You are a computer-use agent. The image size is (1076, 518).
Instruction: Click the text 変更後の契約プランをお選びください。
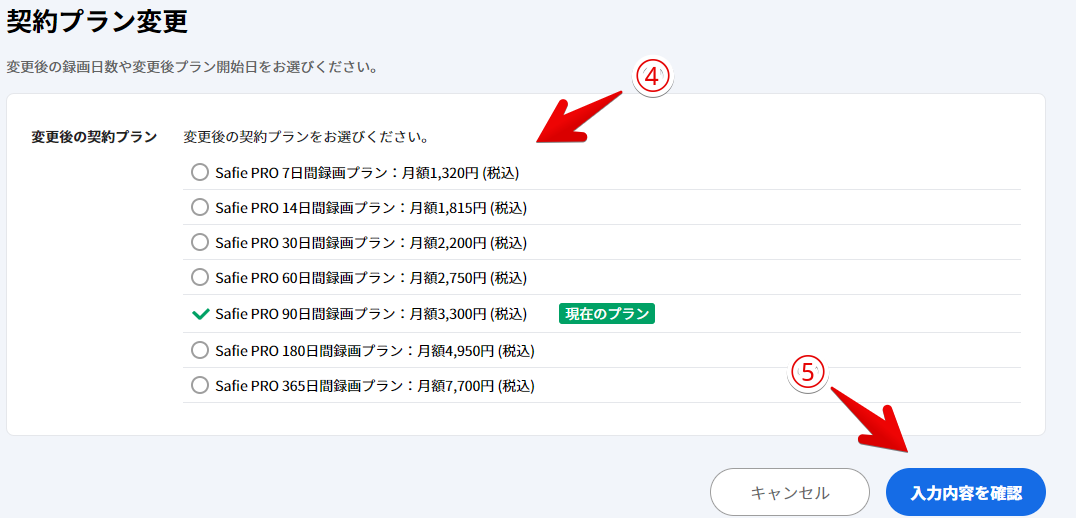(307, 137)
